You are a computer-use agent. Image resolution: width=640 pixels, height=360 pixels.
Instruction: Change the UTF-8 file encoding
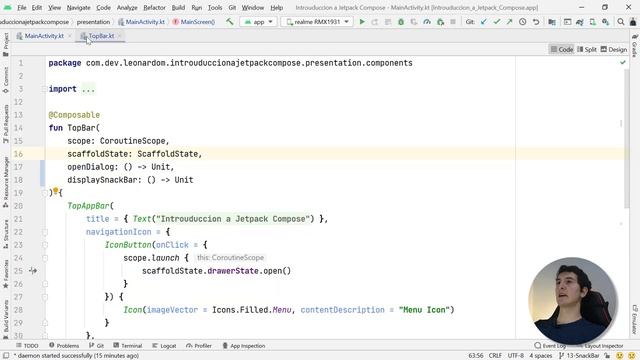coord(516,356)
